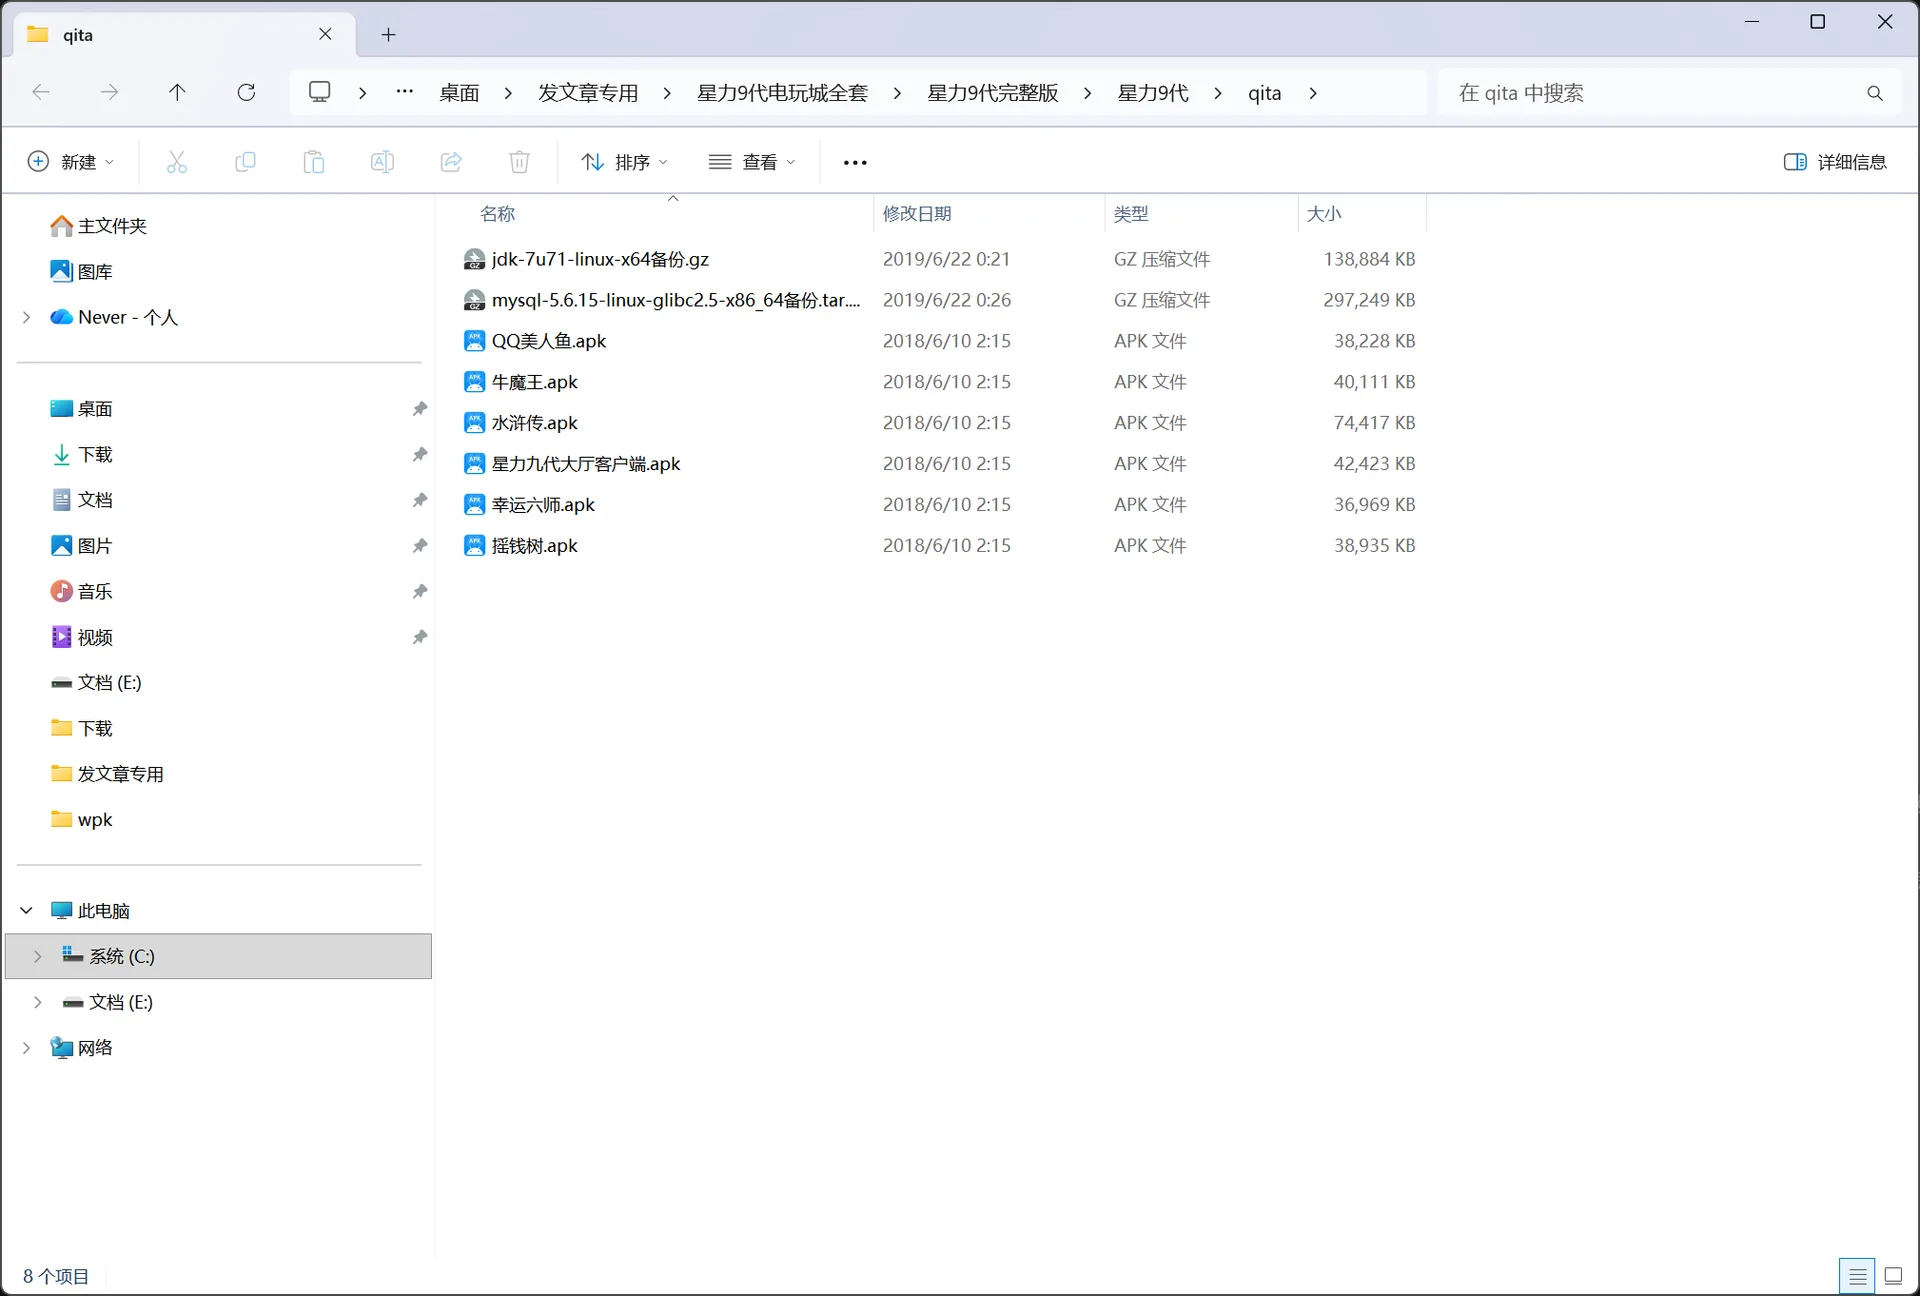Sort by 类型 column header
The height and width of the screenshot is (1296, 1920).
point(1201,214)
